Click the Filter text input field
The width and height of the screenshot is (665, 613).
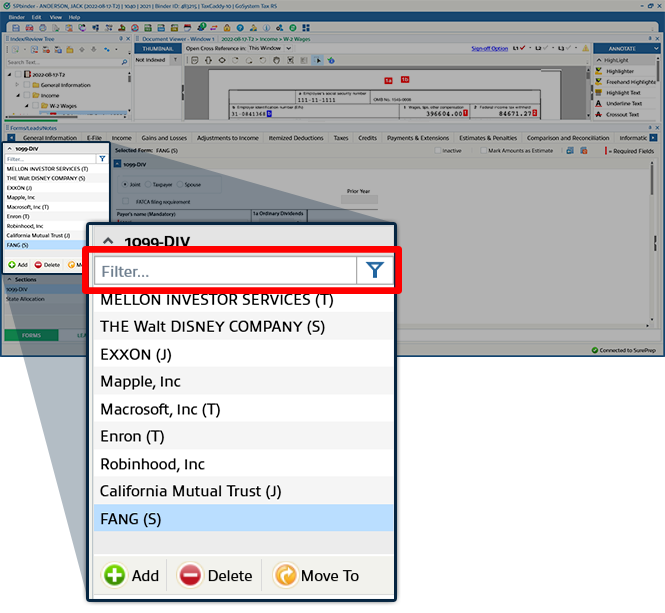coord(225,271)
